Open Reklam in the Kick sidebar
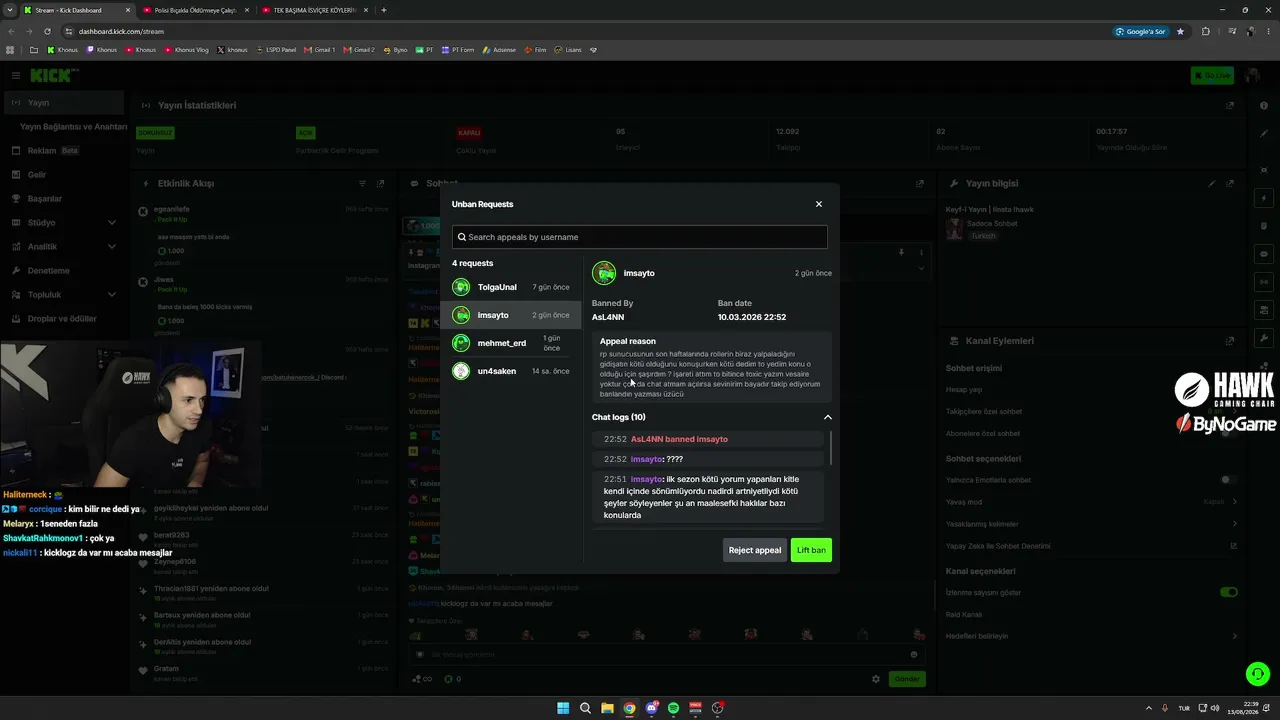 click(x=62, y=151)
